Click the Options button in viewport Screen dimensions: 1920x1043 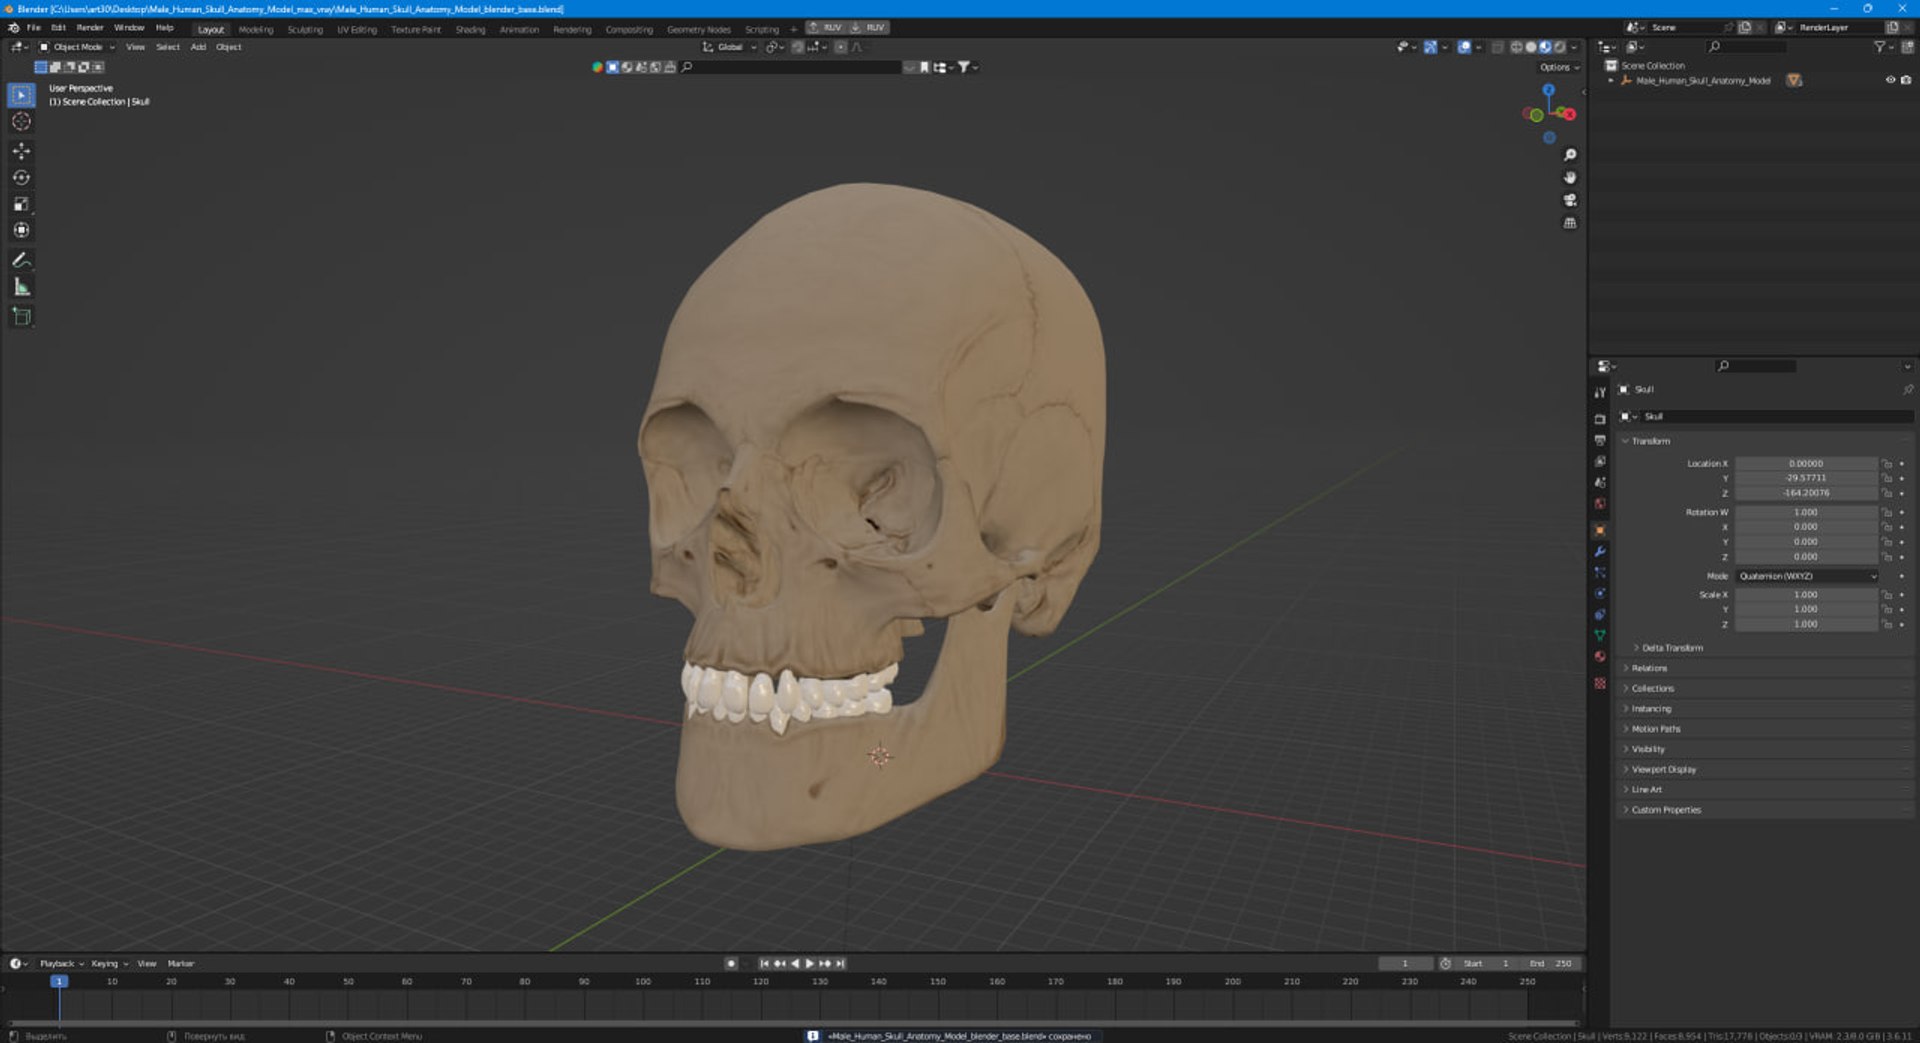click(x=1559, y=67)
